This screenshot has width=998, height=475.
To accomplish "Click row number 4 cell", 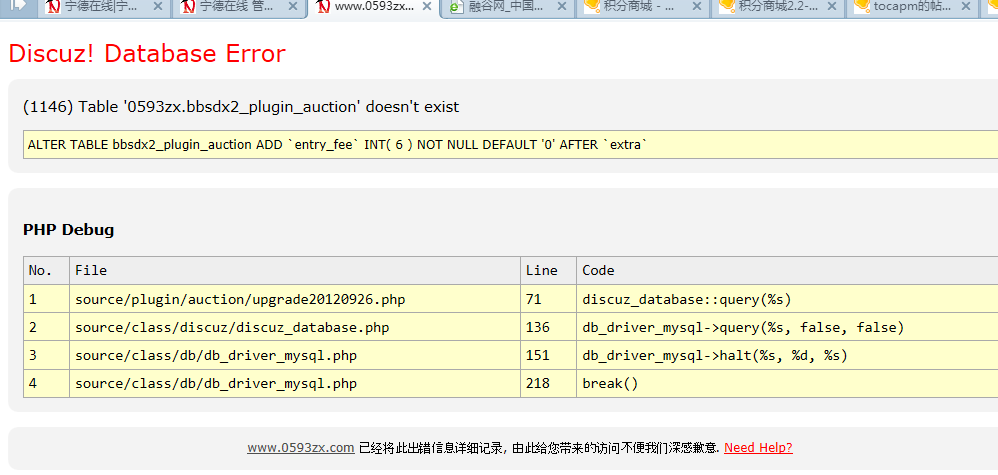I will [46, 383].
